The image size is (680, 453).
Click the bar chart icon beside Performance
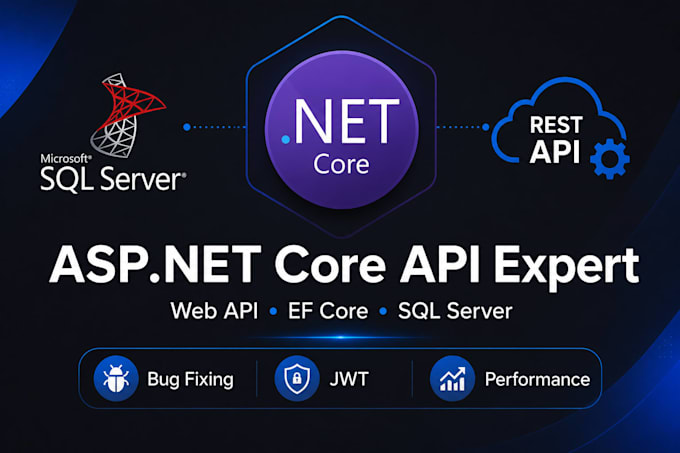(452, 378)
